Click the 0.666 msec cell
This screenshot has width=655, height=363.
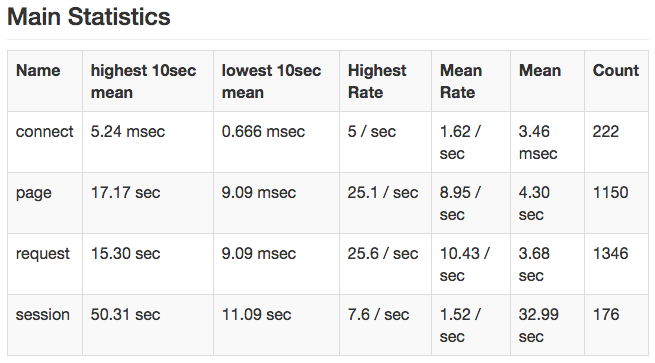coord(263,132)
